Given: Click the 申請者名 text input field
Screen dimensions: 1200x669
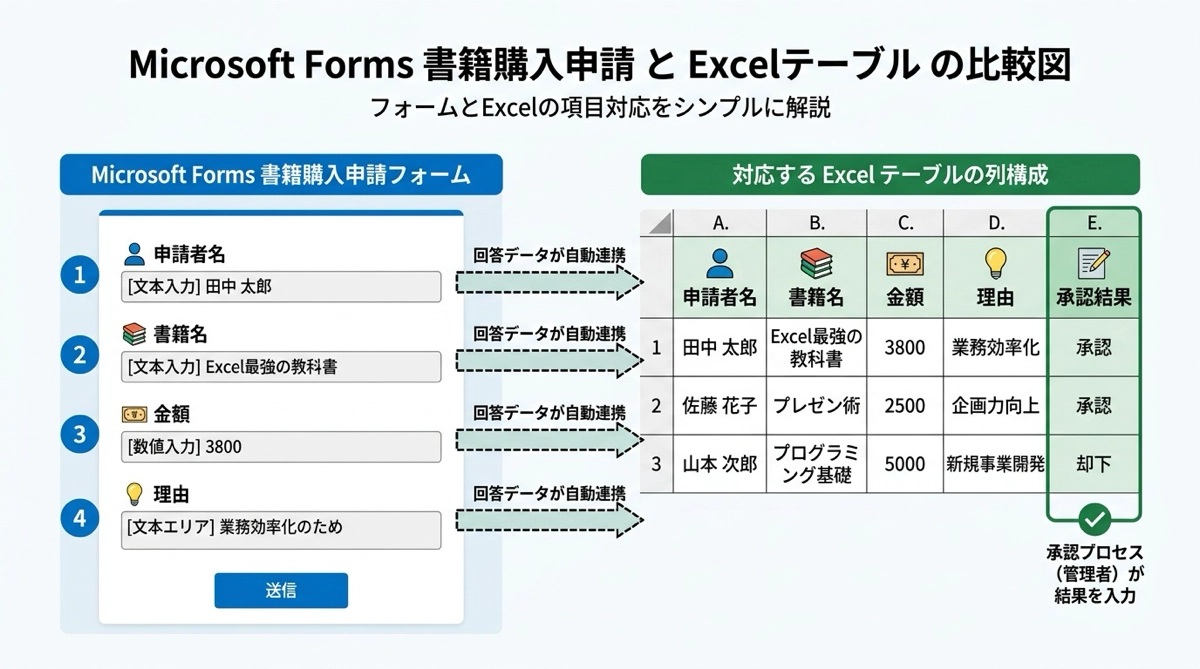Looking at the screenshot, I should coord(281,287).
